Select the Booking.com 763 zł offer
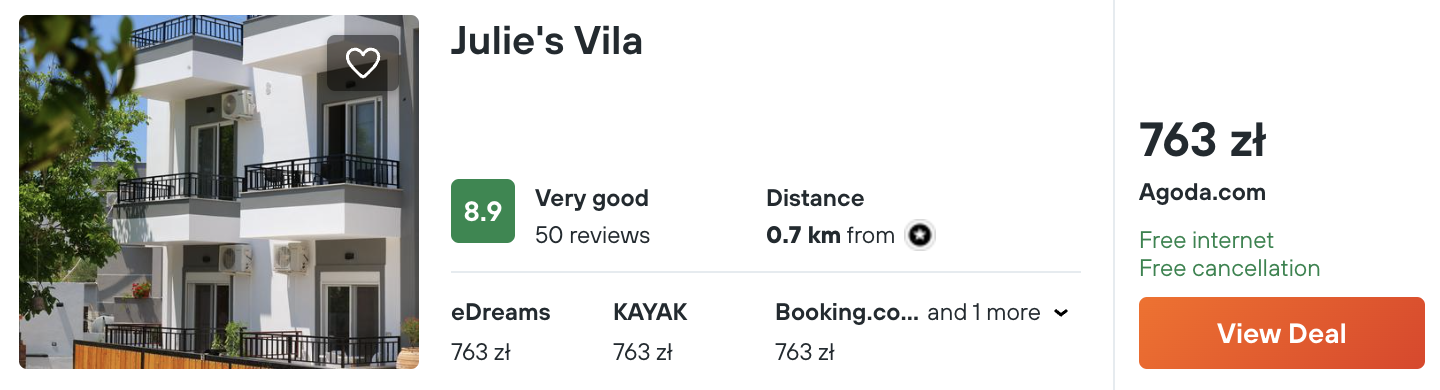The height and width of the screenshot is (390, 1440). click(846, 332)
